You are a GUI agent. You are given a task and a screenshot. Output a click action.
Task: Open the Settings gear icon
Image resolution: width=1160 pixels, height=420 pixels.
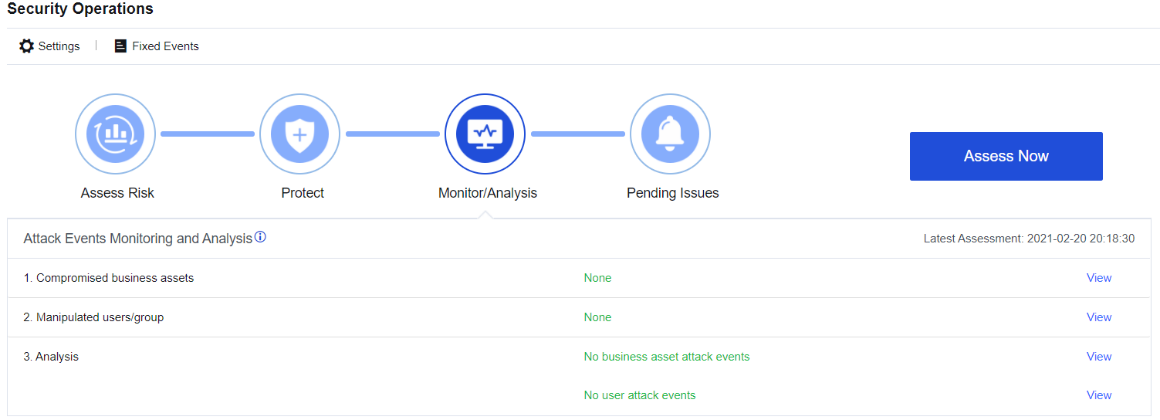27,46
